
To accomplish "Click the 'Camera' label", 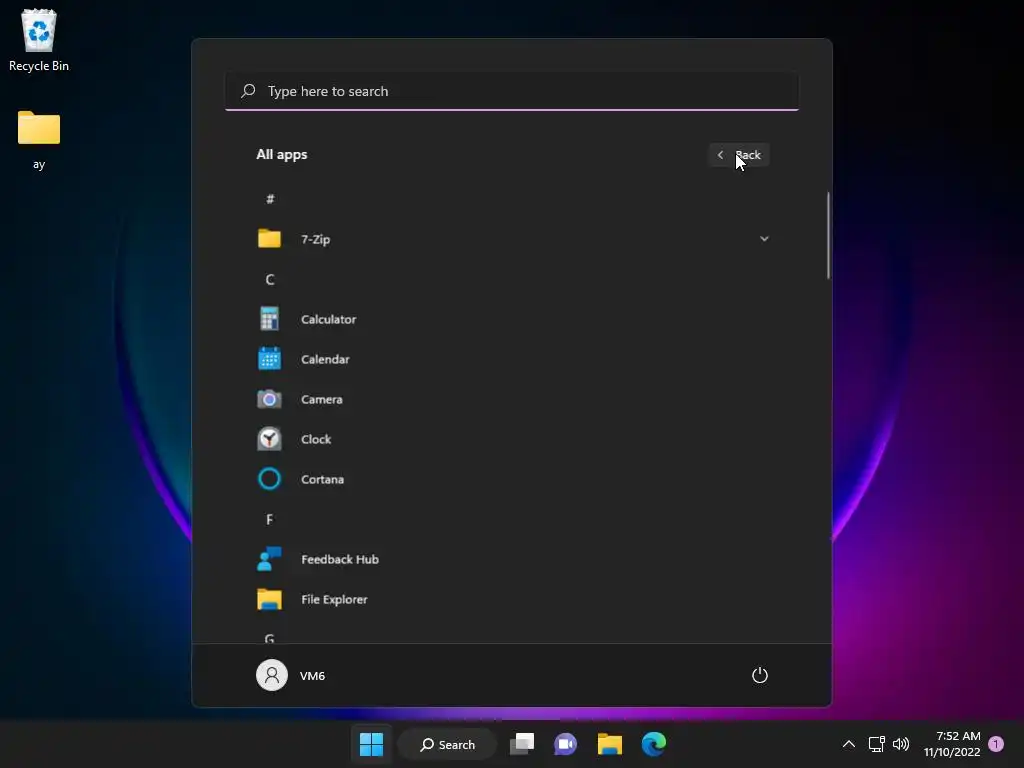I will point(321,399).
